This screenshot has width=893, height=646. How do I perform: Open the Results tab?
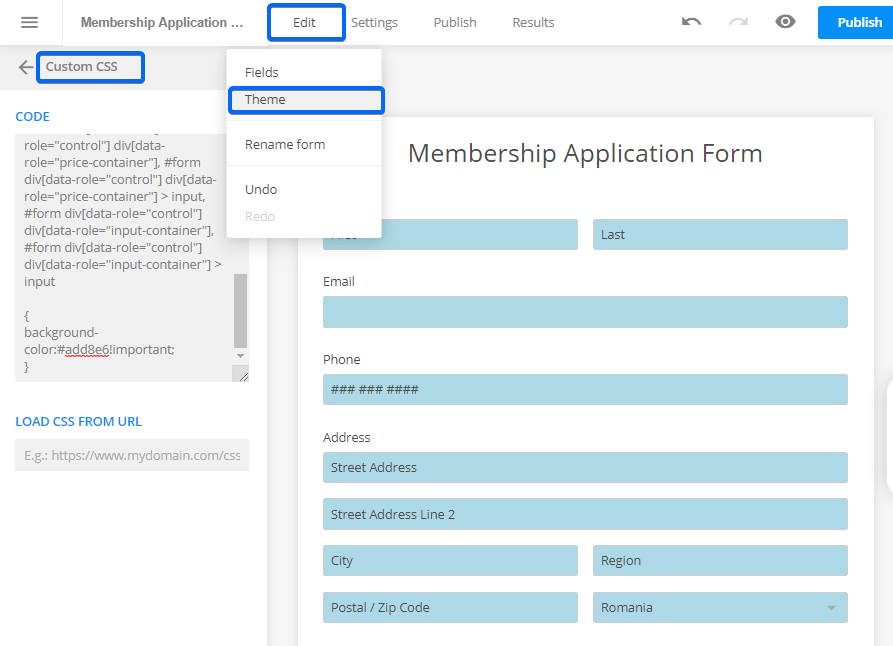(x=533, y=22)
